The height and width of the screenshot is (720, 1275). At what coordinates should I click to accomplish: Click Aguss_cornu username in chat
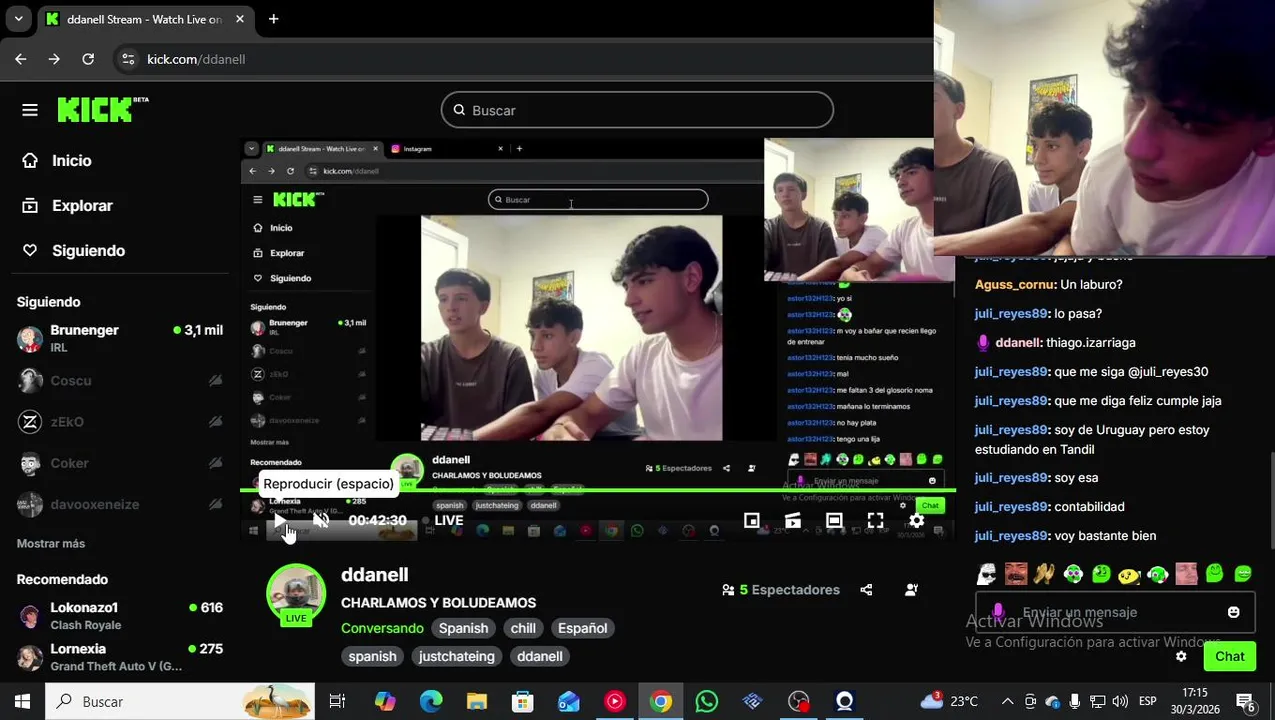[x=1014, y=285]
